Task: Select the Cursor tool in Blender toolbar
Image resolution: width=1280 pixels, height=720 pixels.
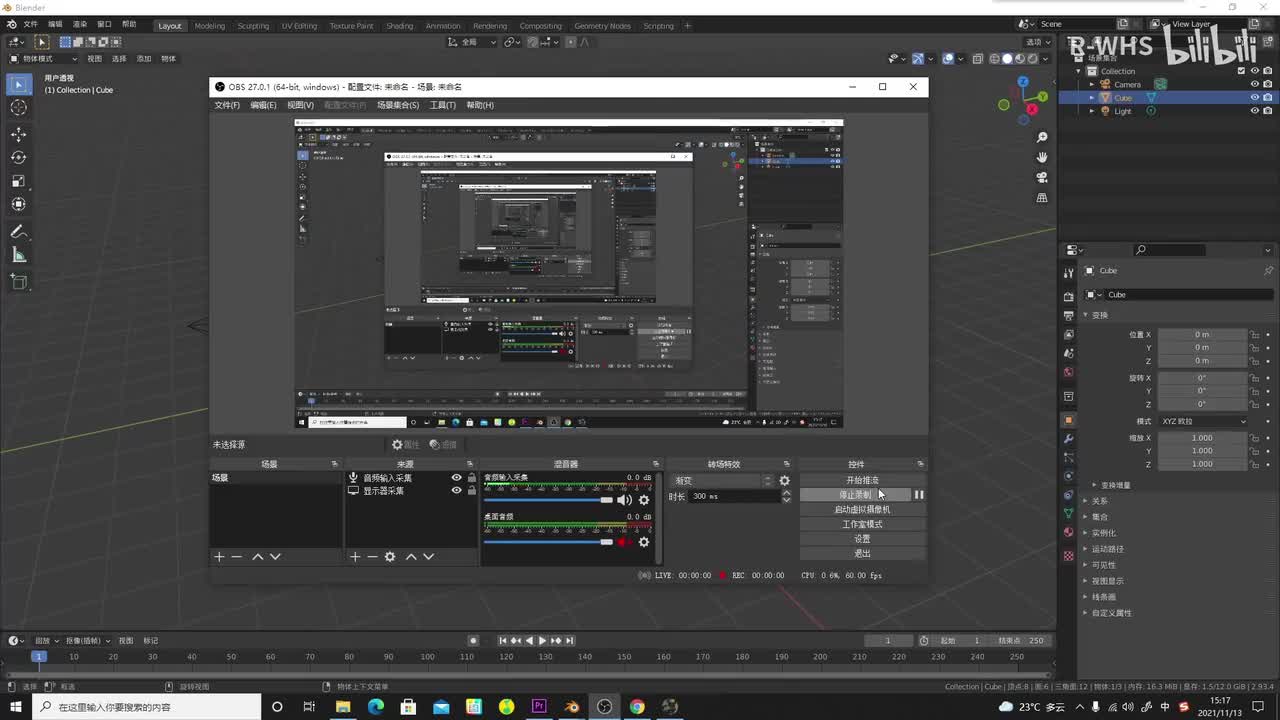Action: click(18, 108)
